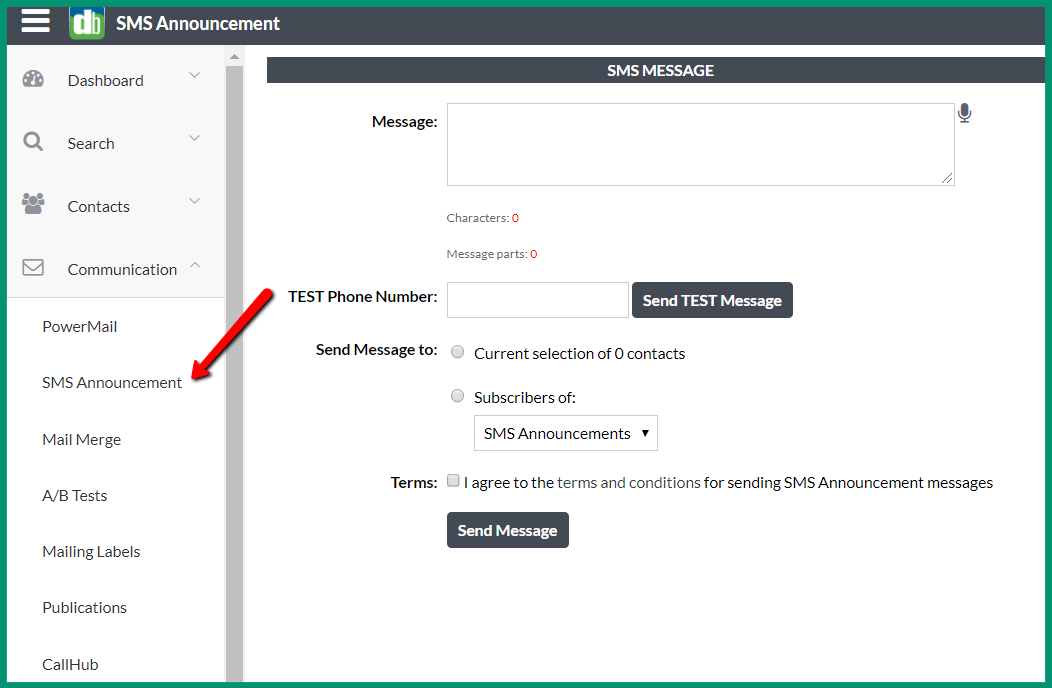The image size is (1052, 688).
Task: Click the Communication envelope icon
Action: 33,267
